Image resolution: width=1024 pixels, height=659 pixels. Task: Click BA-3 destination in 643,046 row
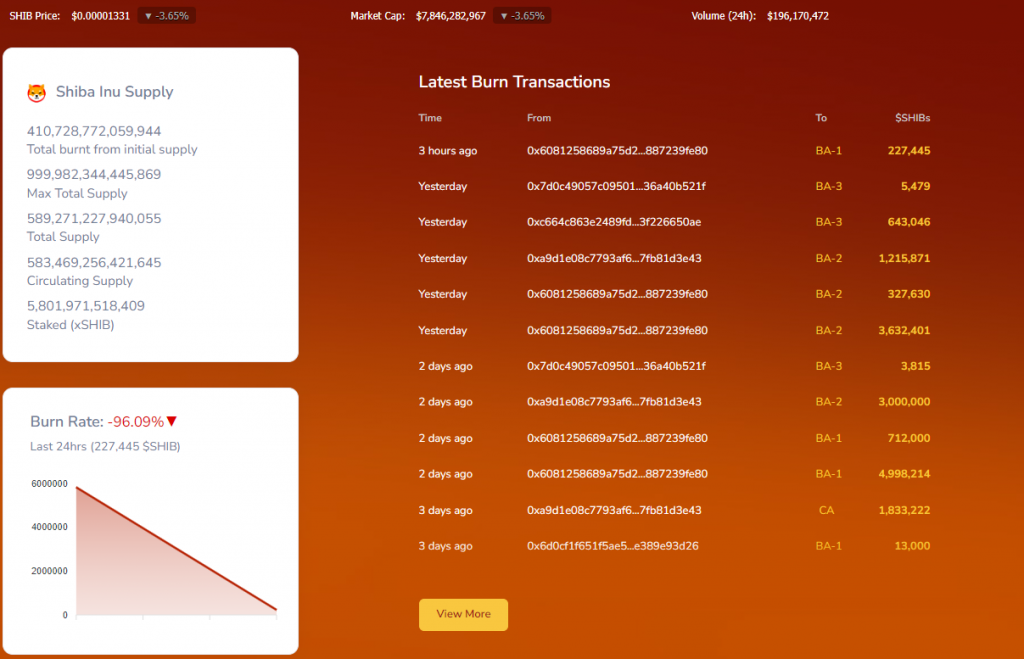(x=828, y=222)
